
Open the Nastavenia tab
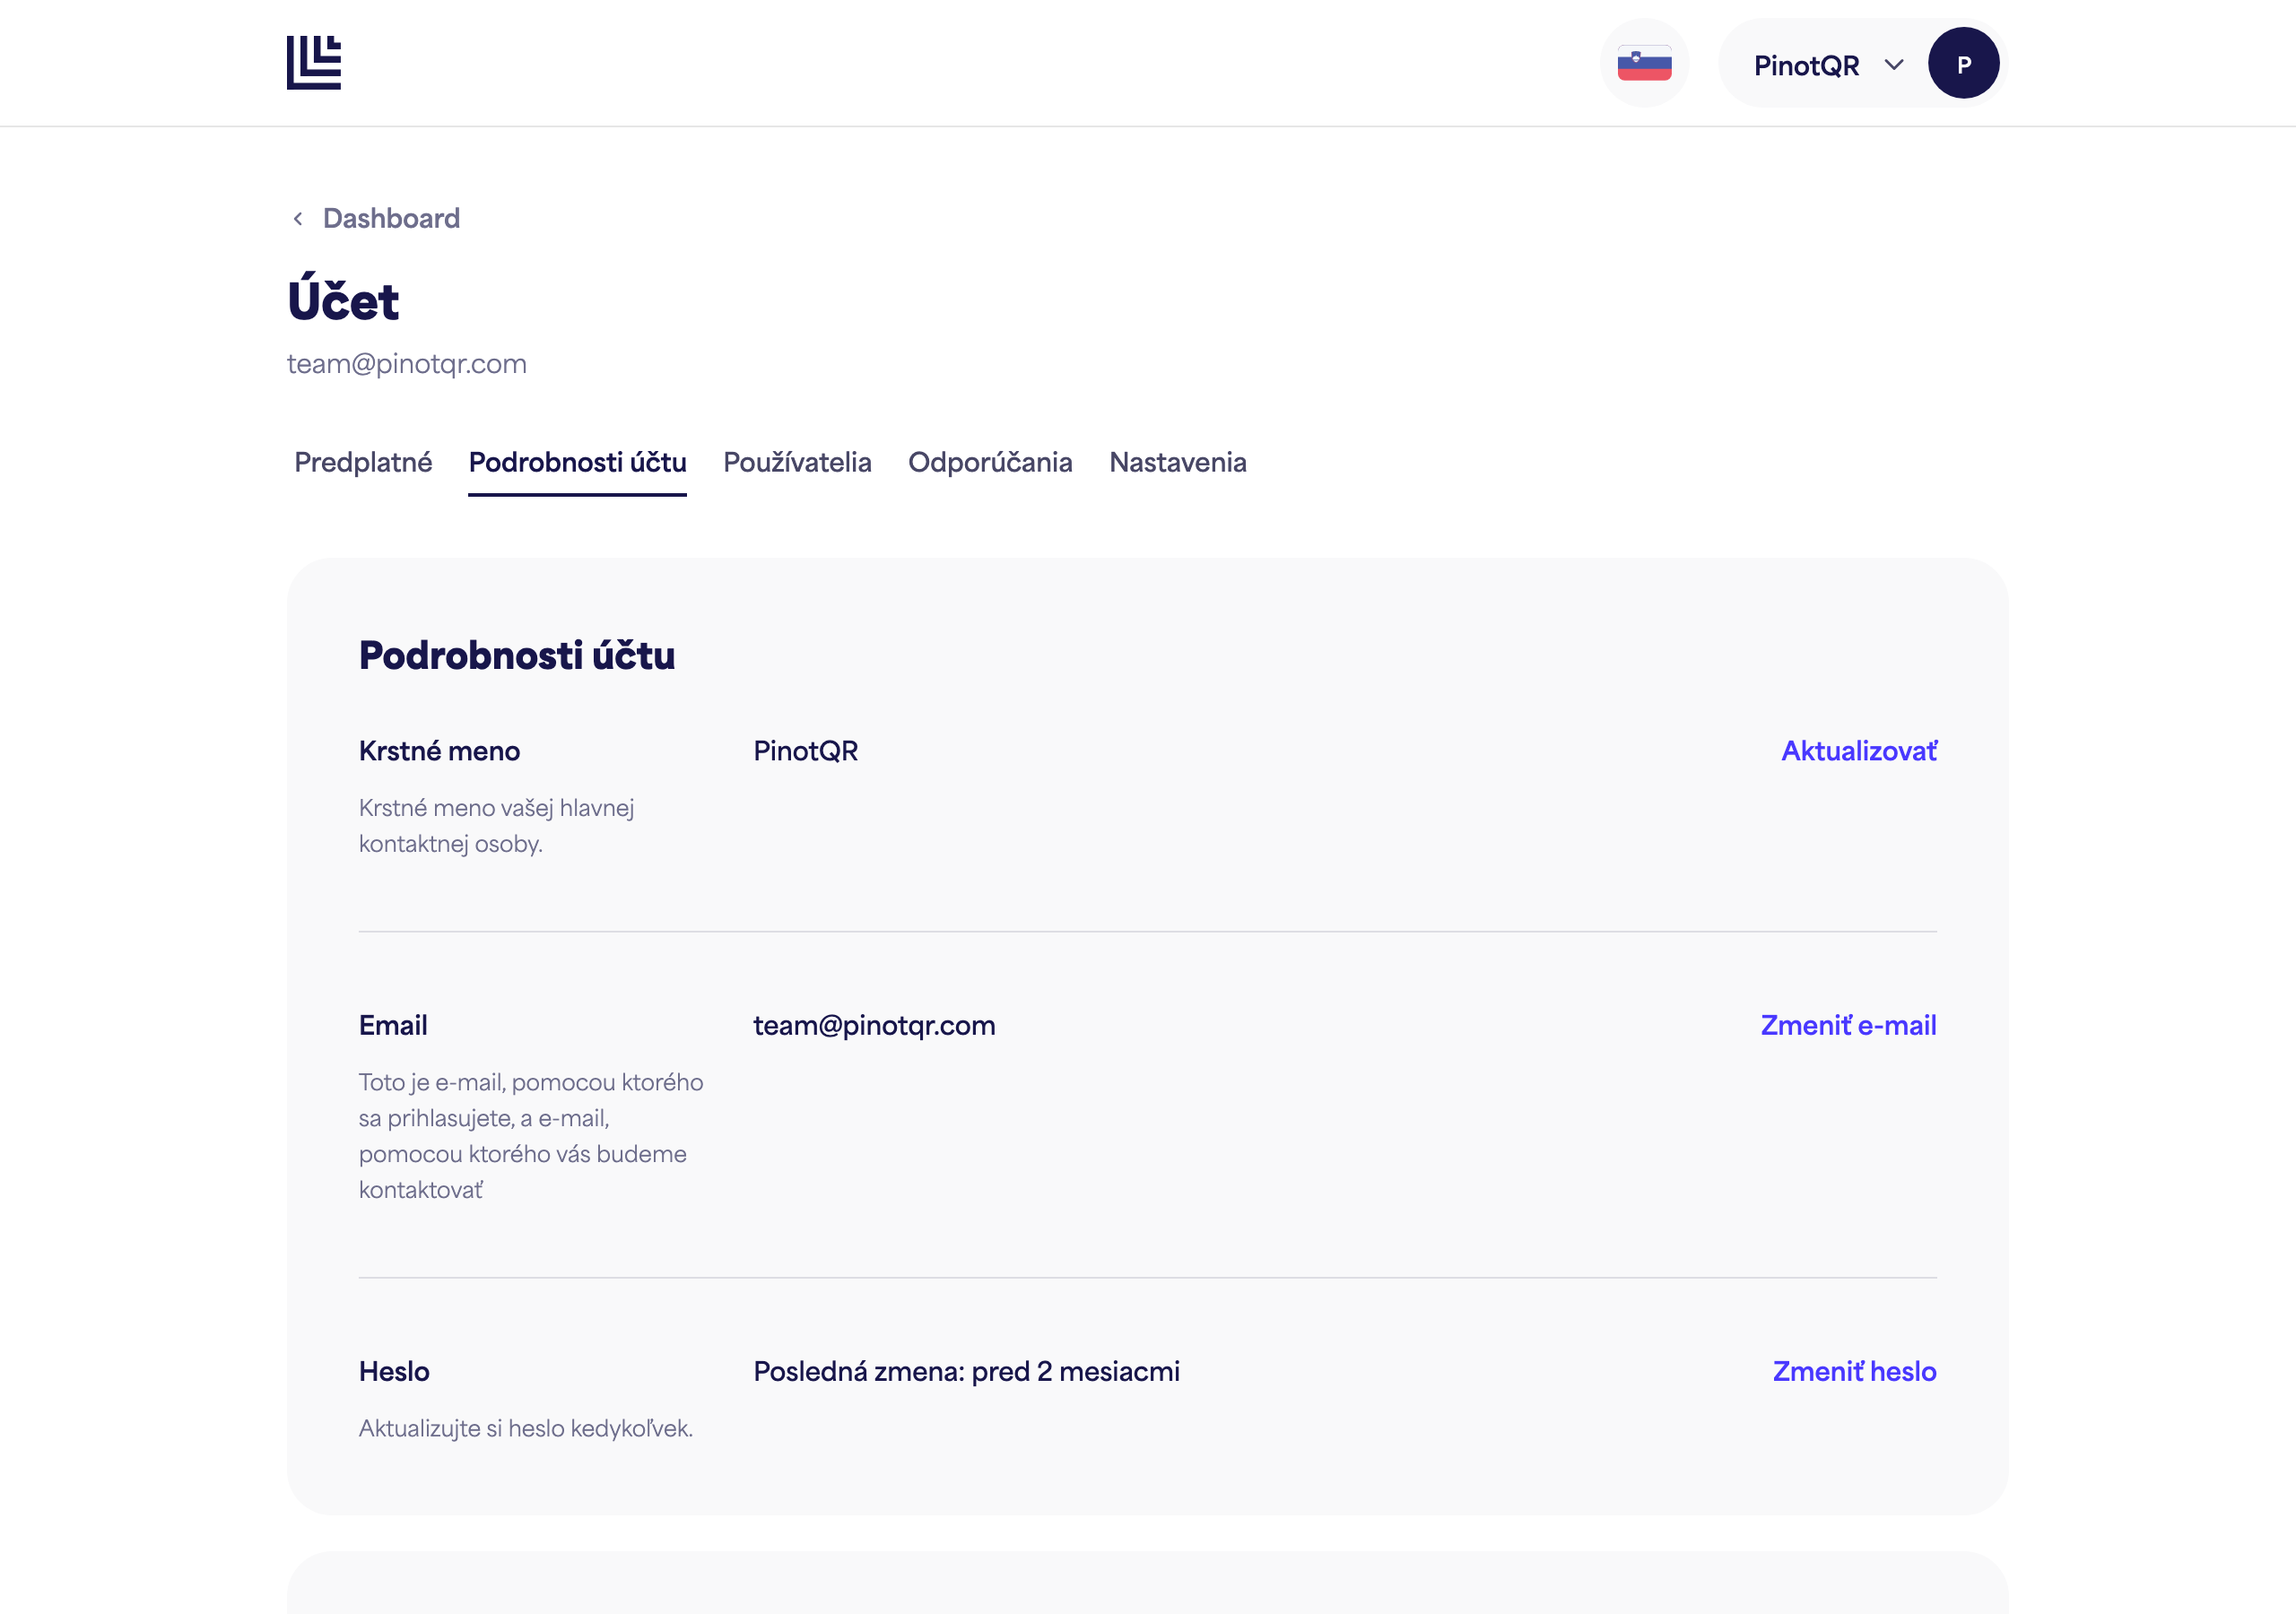[x=1178, y=462]
